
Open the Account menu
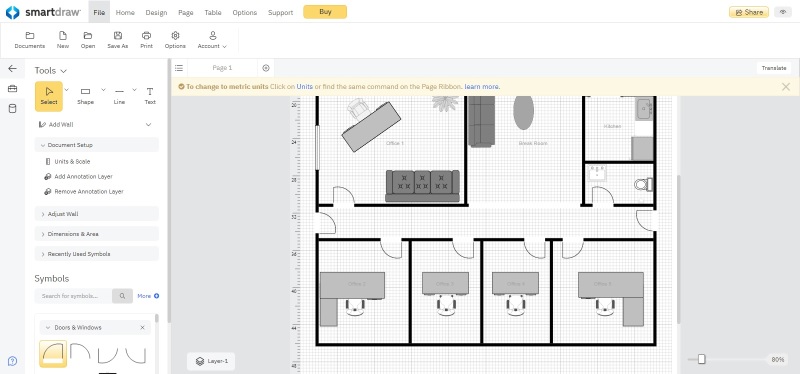point(212,40)
